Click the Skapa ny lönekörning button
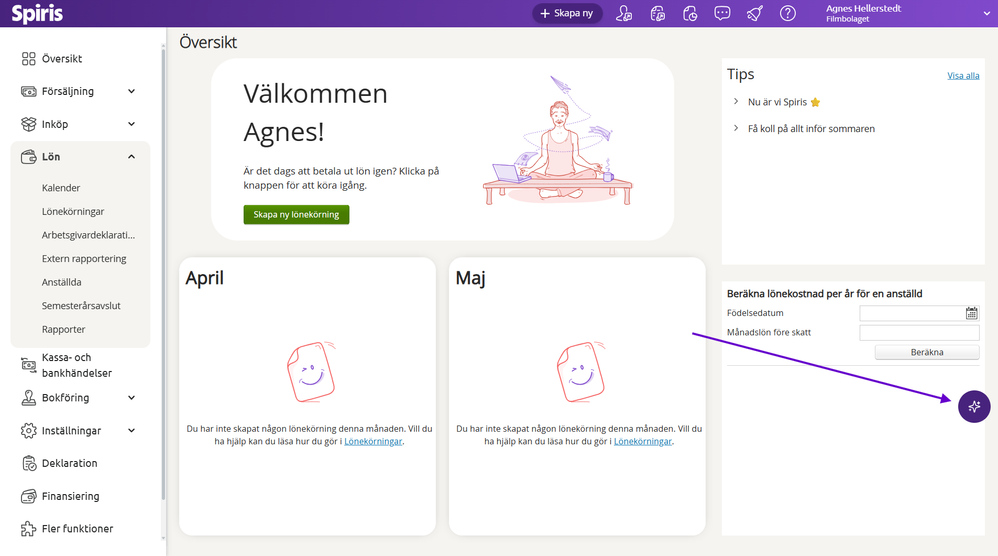998x556 pixels. 296,215
